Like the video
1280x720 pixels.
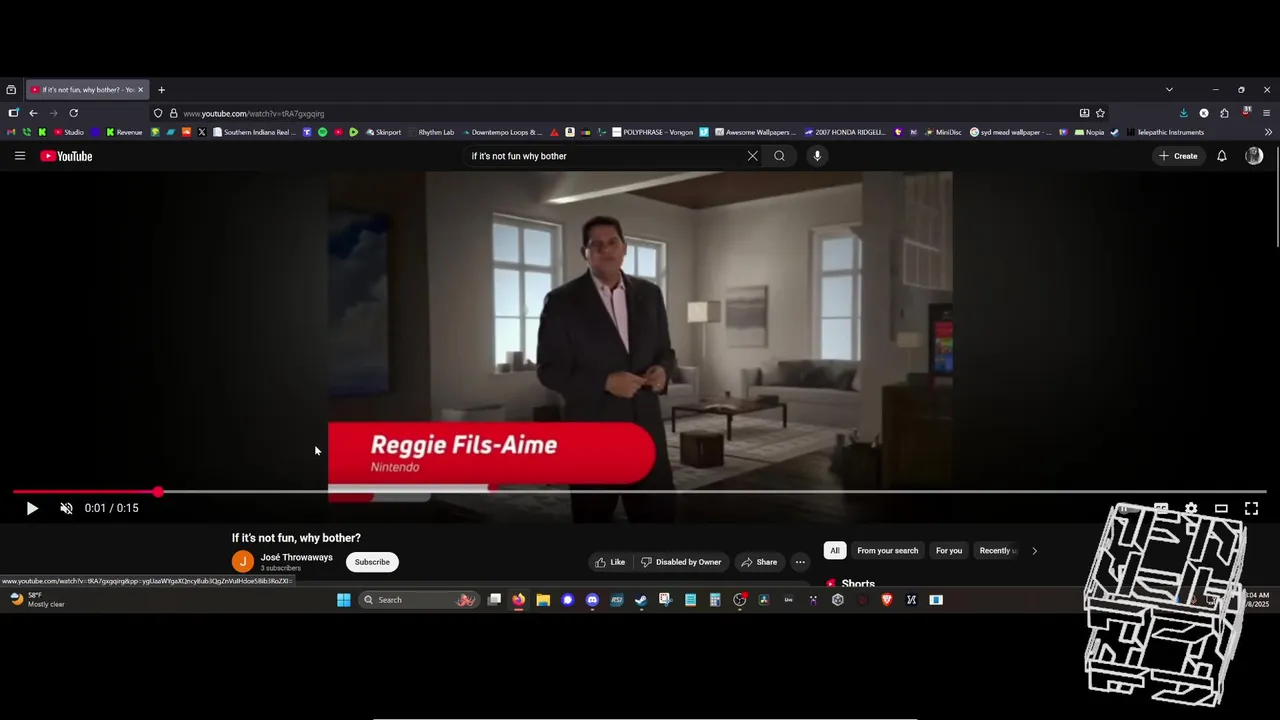pos(610,562)
